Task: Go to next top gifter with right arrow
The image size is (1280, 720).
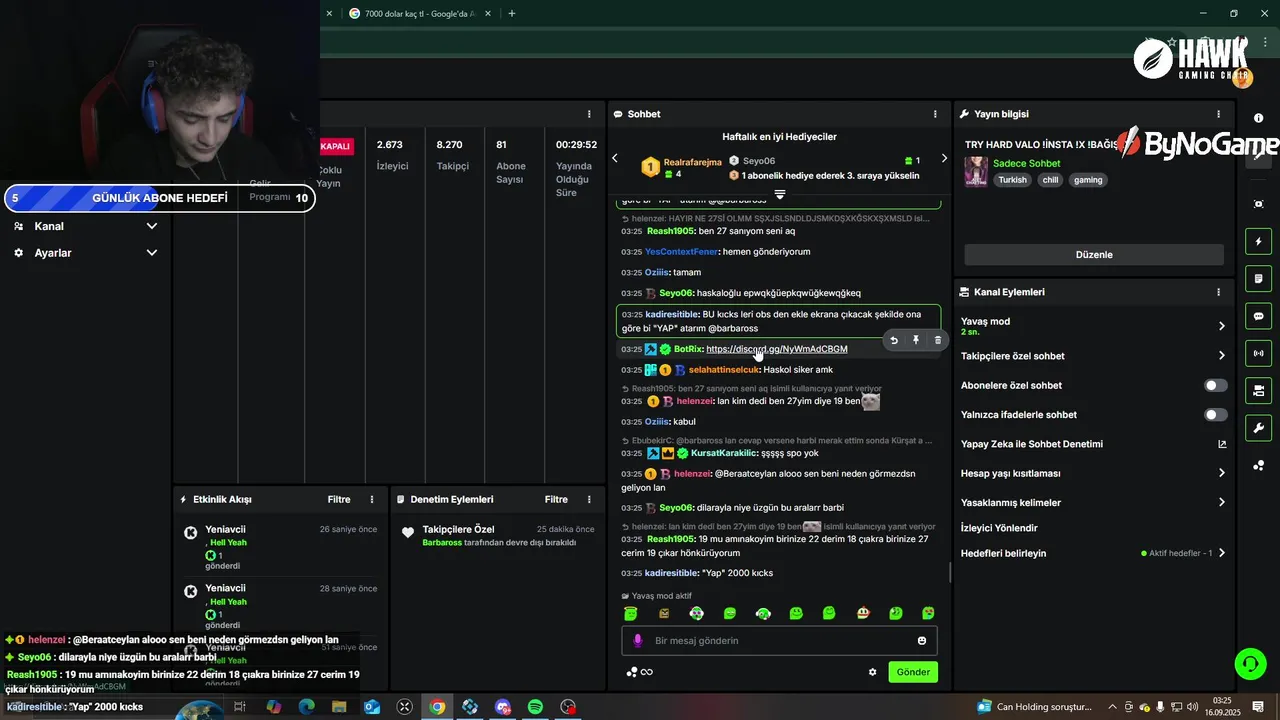Action: [944, 159]
